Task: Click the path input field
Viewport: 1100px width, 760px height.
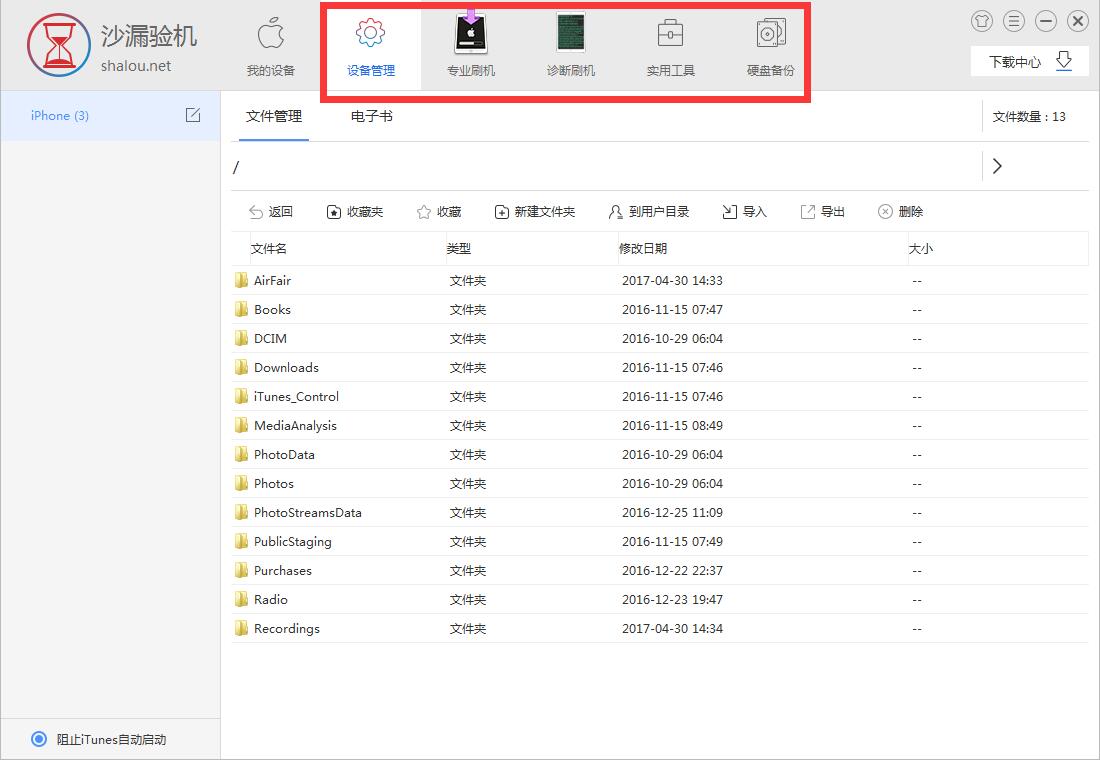Action: tap(606, 166)
